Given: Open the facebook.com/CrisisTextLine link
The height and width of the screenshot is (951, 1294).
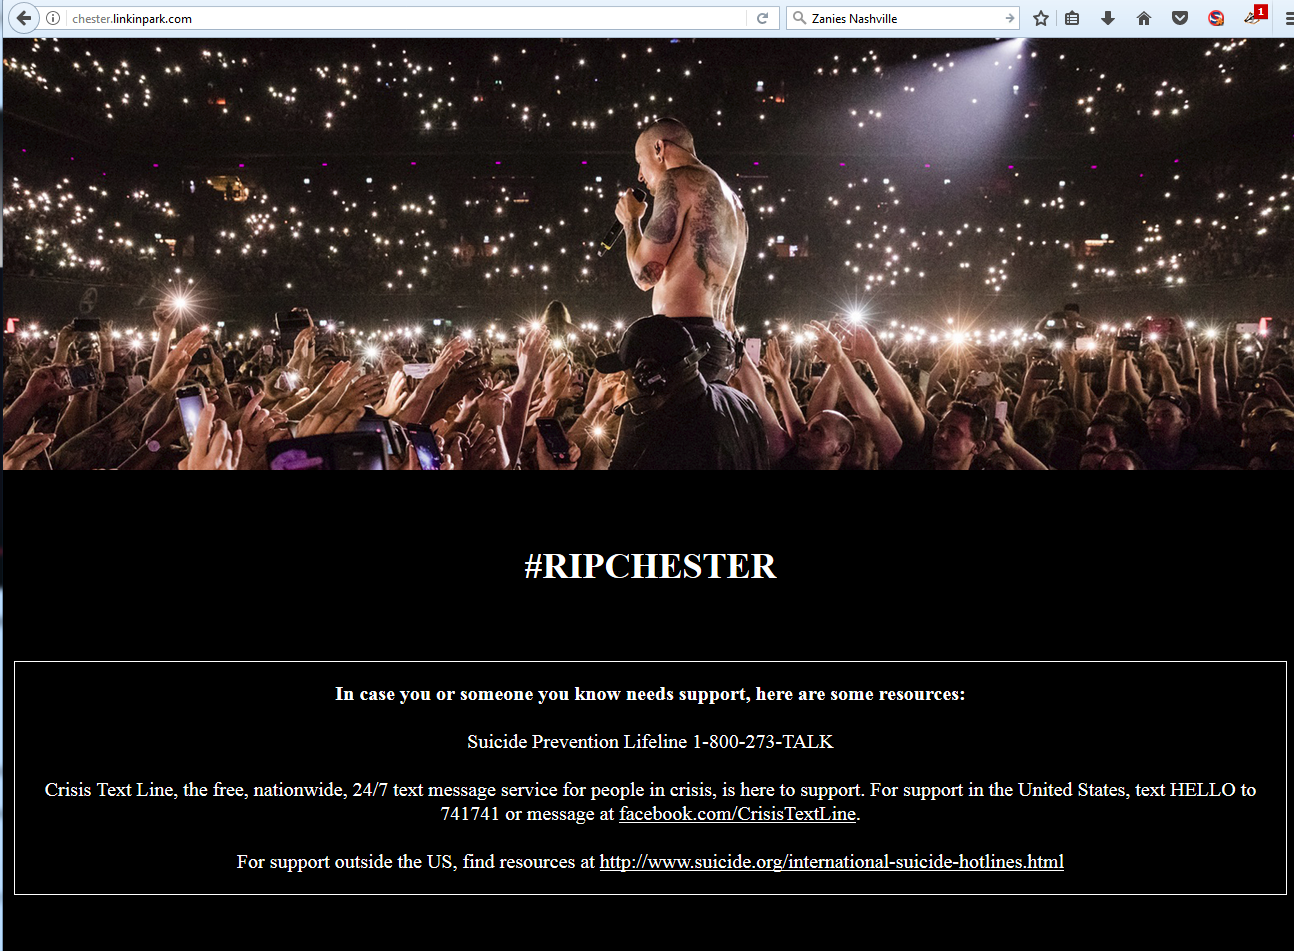Looking at the screenshot, I should [737, 814].
